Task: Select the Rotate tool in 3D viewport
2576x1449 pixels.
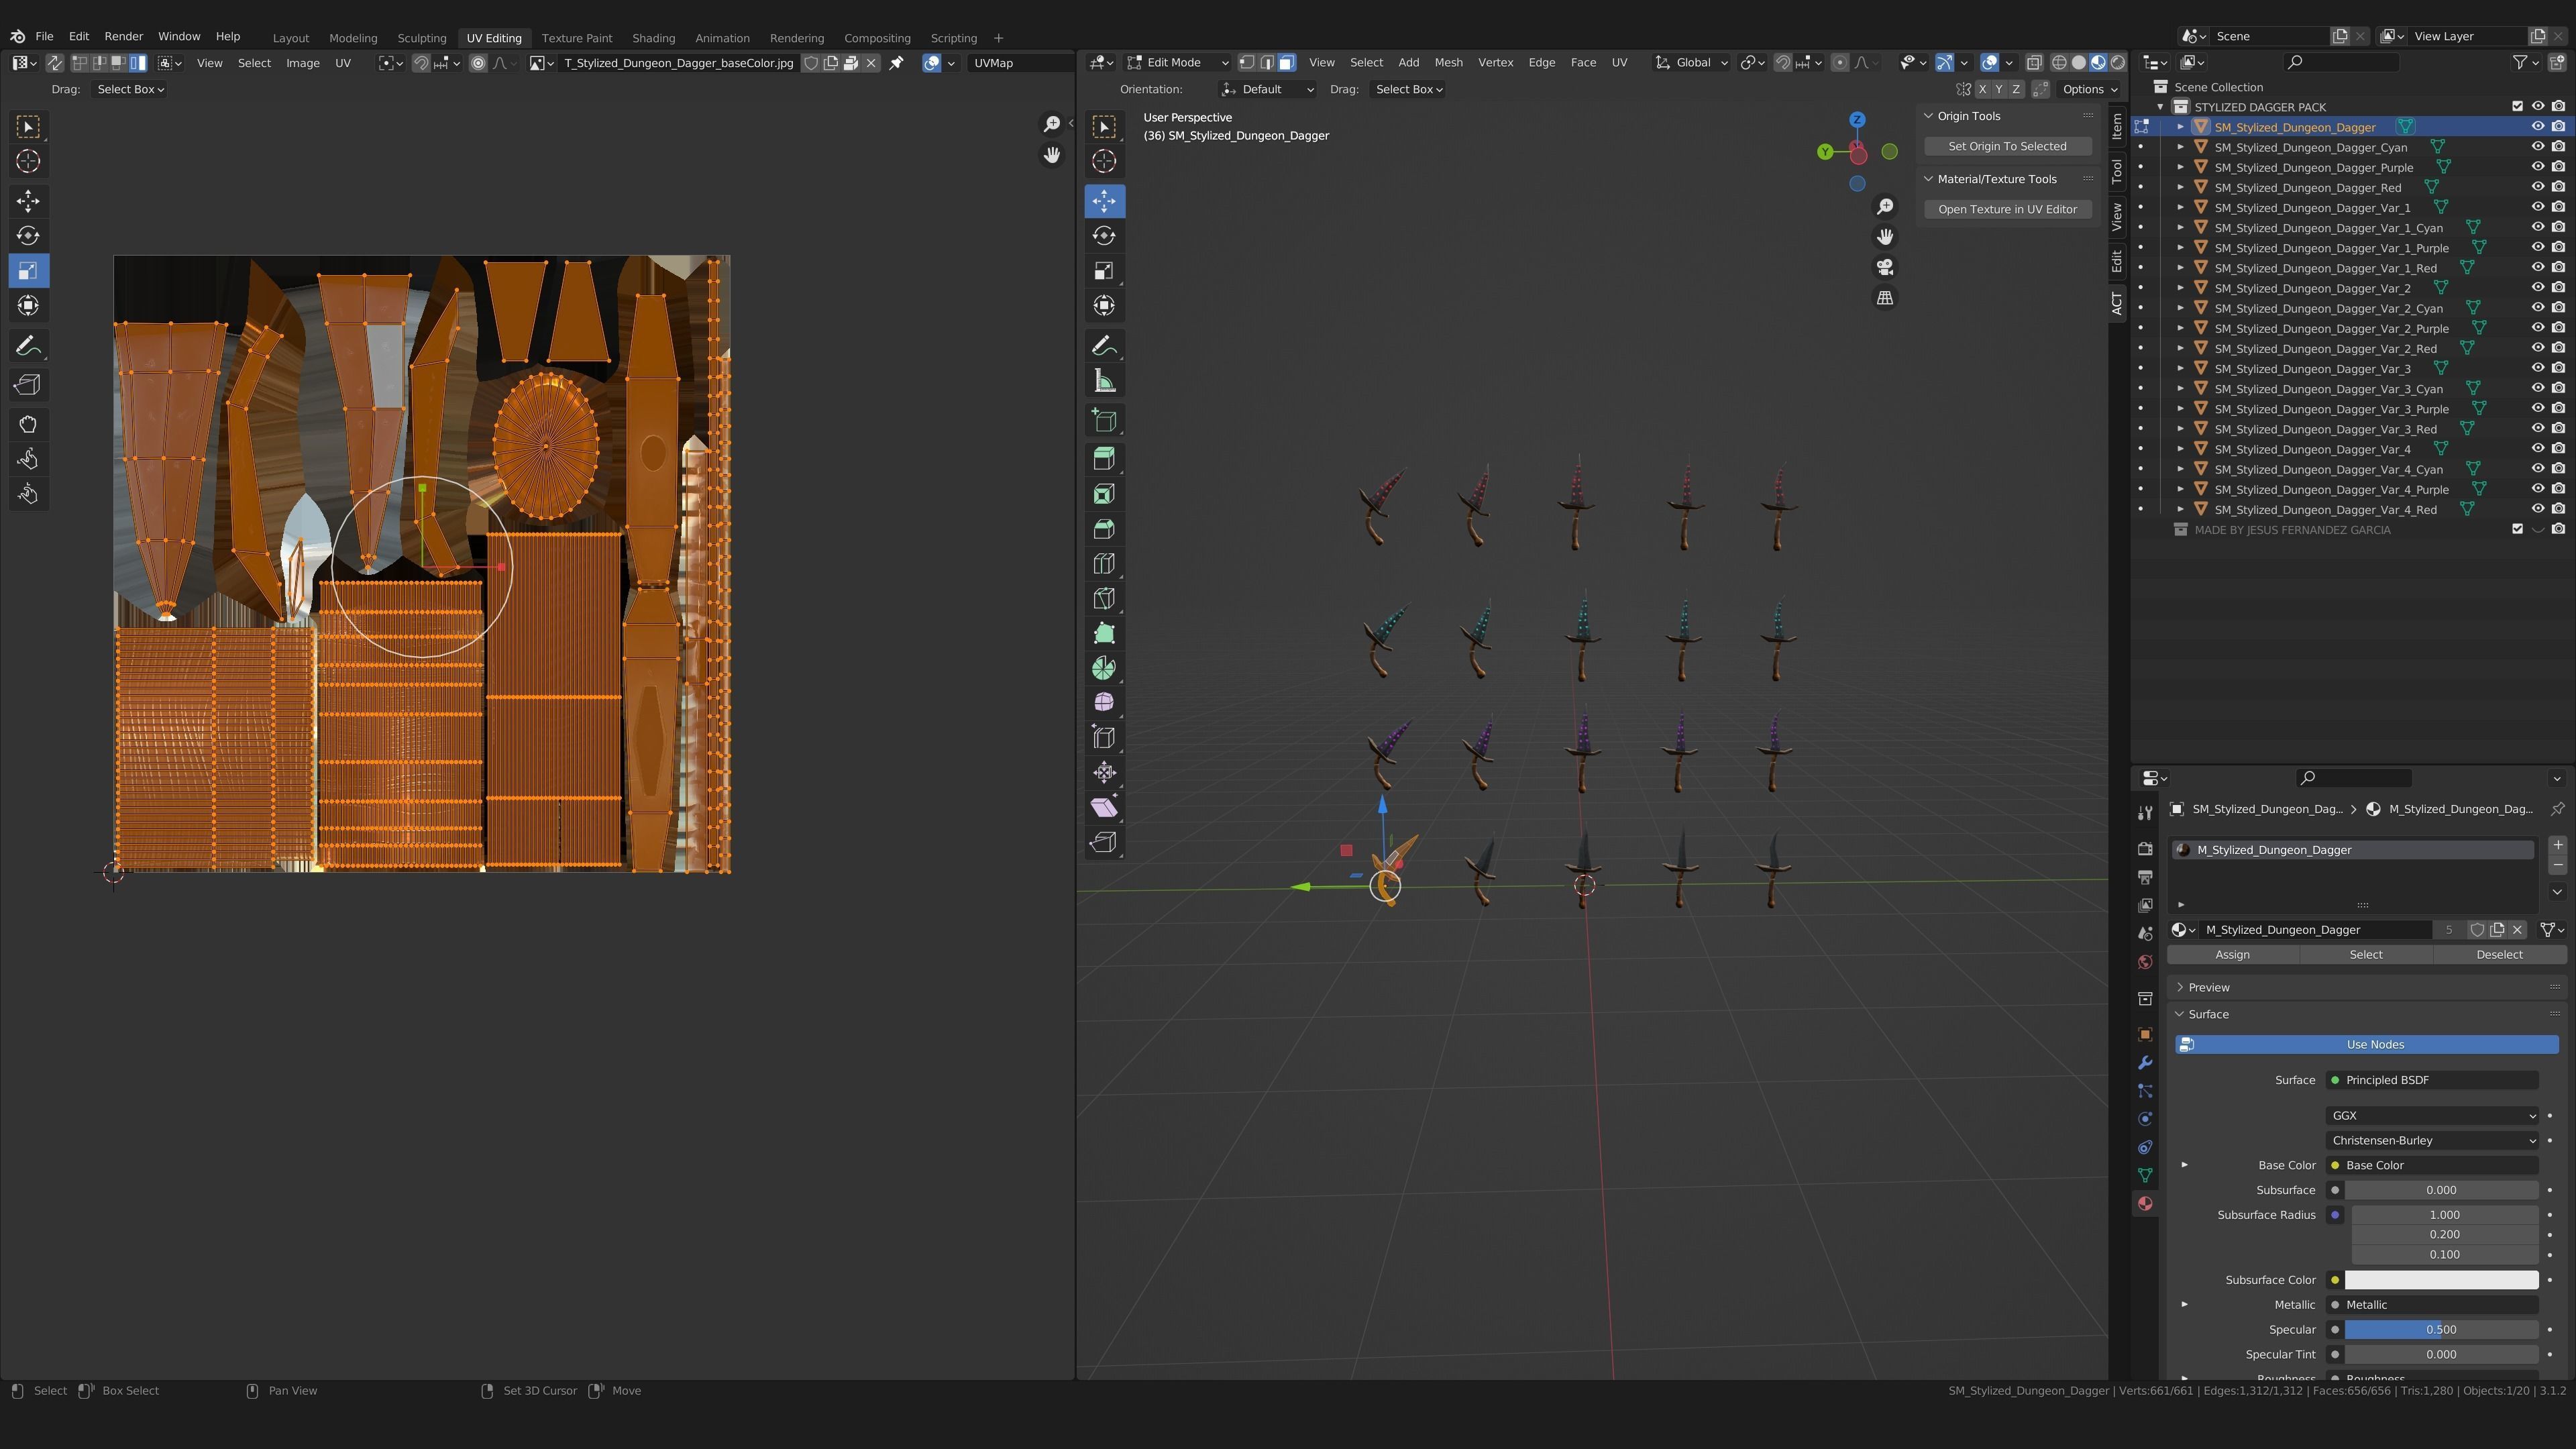Action: (1104, 236)
